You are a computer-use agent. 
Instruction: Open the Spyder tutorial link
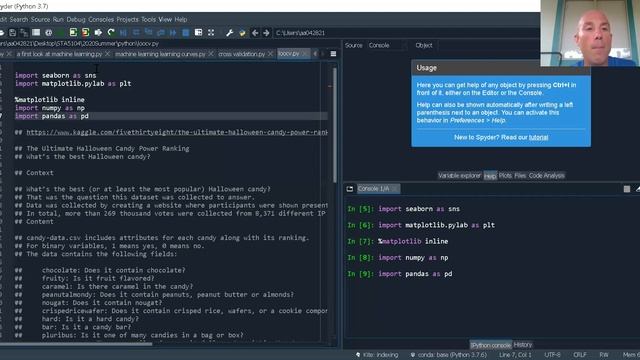(x=538, y=138)
